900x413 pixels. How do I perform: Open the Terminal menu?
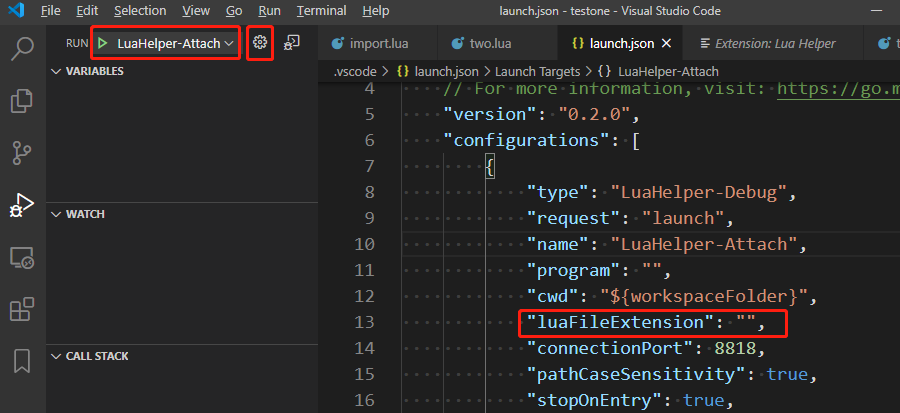click(x=321, y=10)
